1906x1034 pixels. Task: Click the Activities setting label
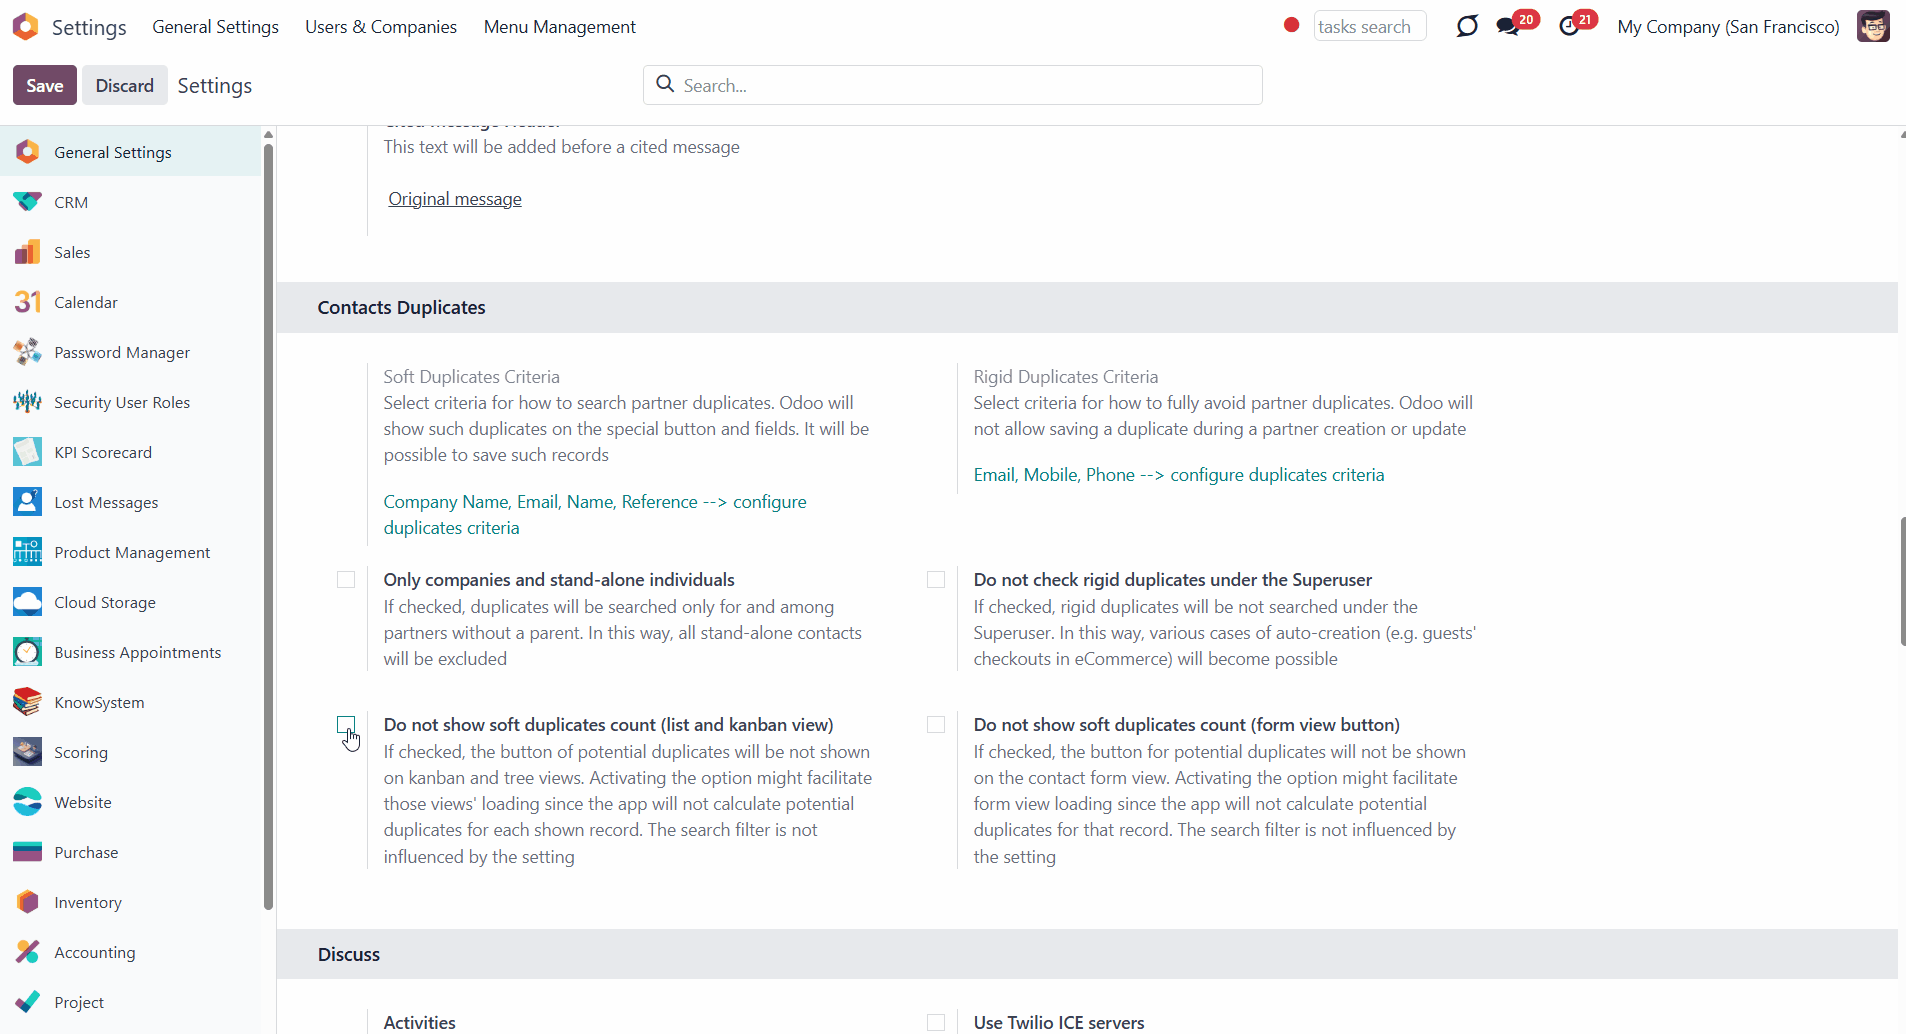[x=420, y=1022]
